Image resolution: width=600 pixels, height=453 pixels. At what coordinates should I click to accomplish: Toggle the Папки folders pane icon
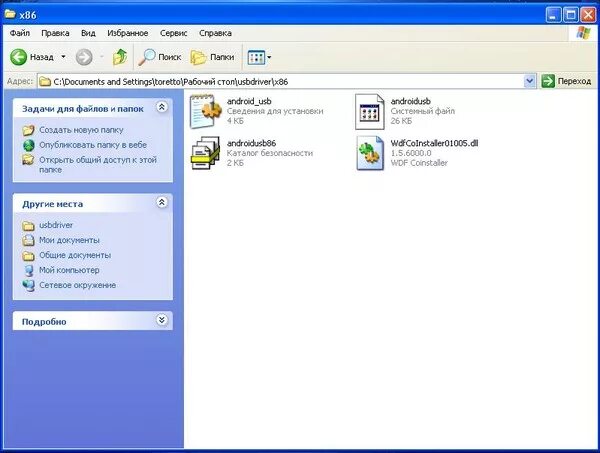point(198,57)
